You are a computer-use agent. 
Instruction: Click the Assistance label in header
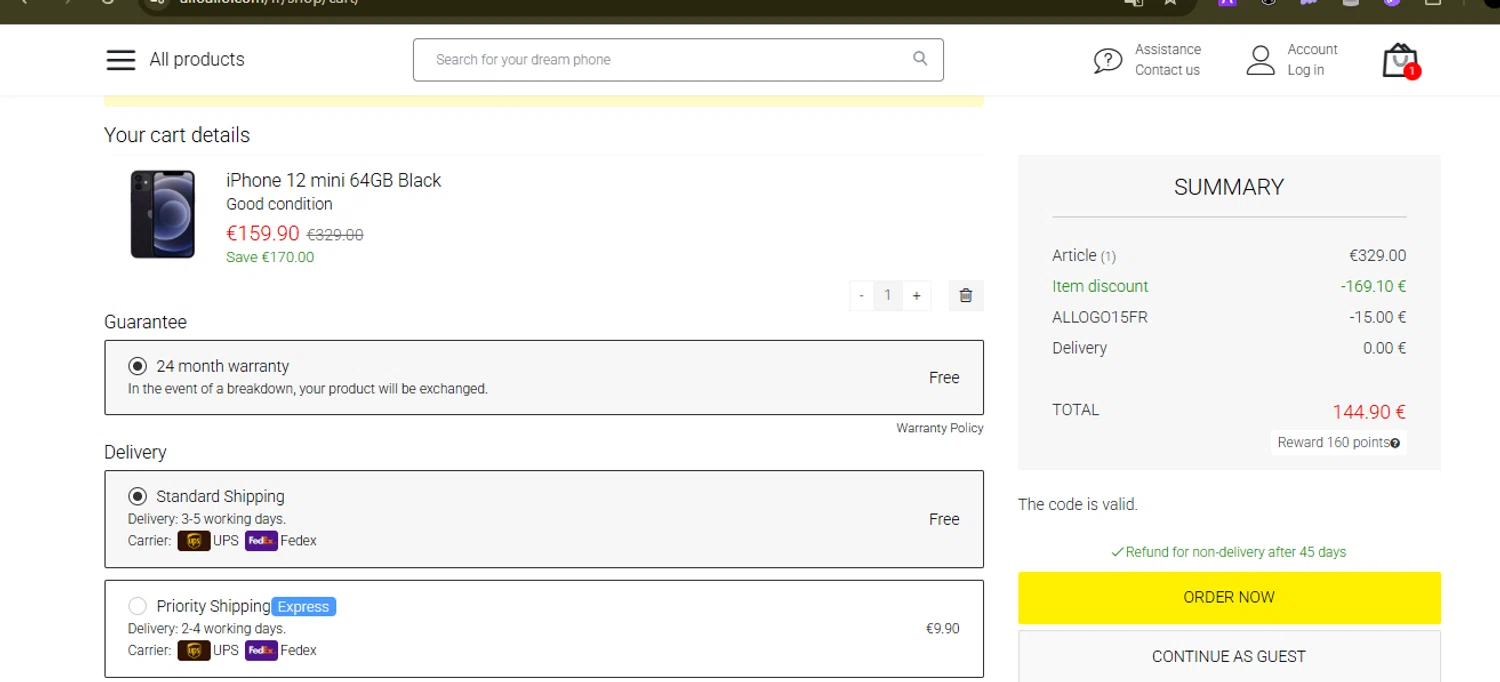[x=1168, y=49]
